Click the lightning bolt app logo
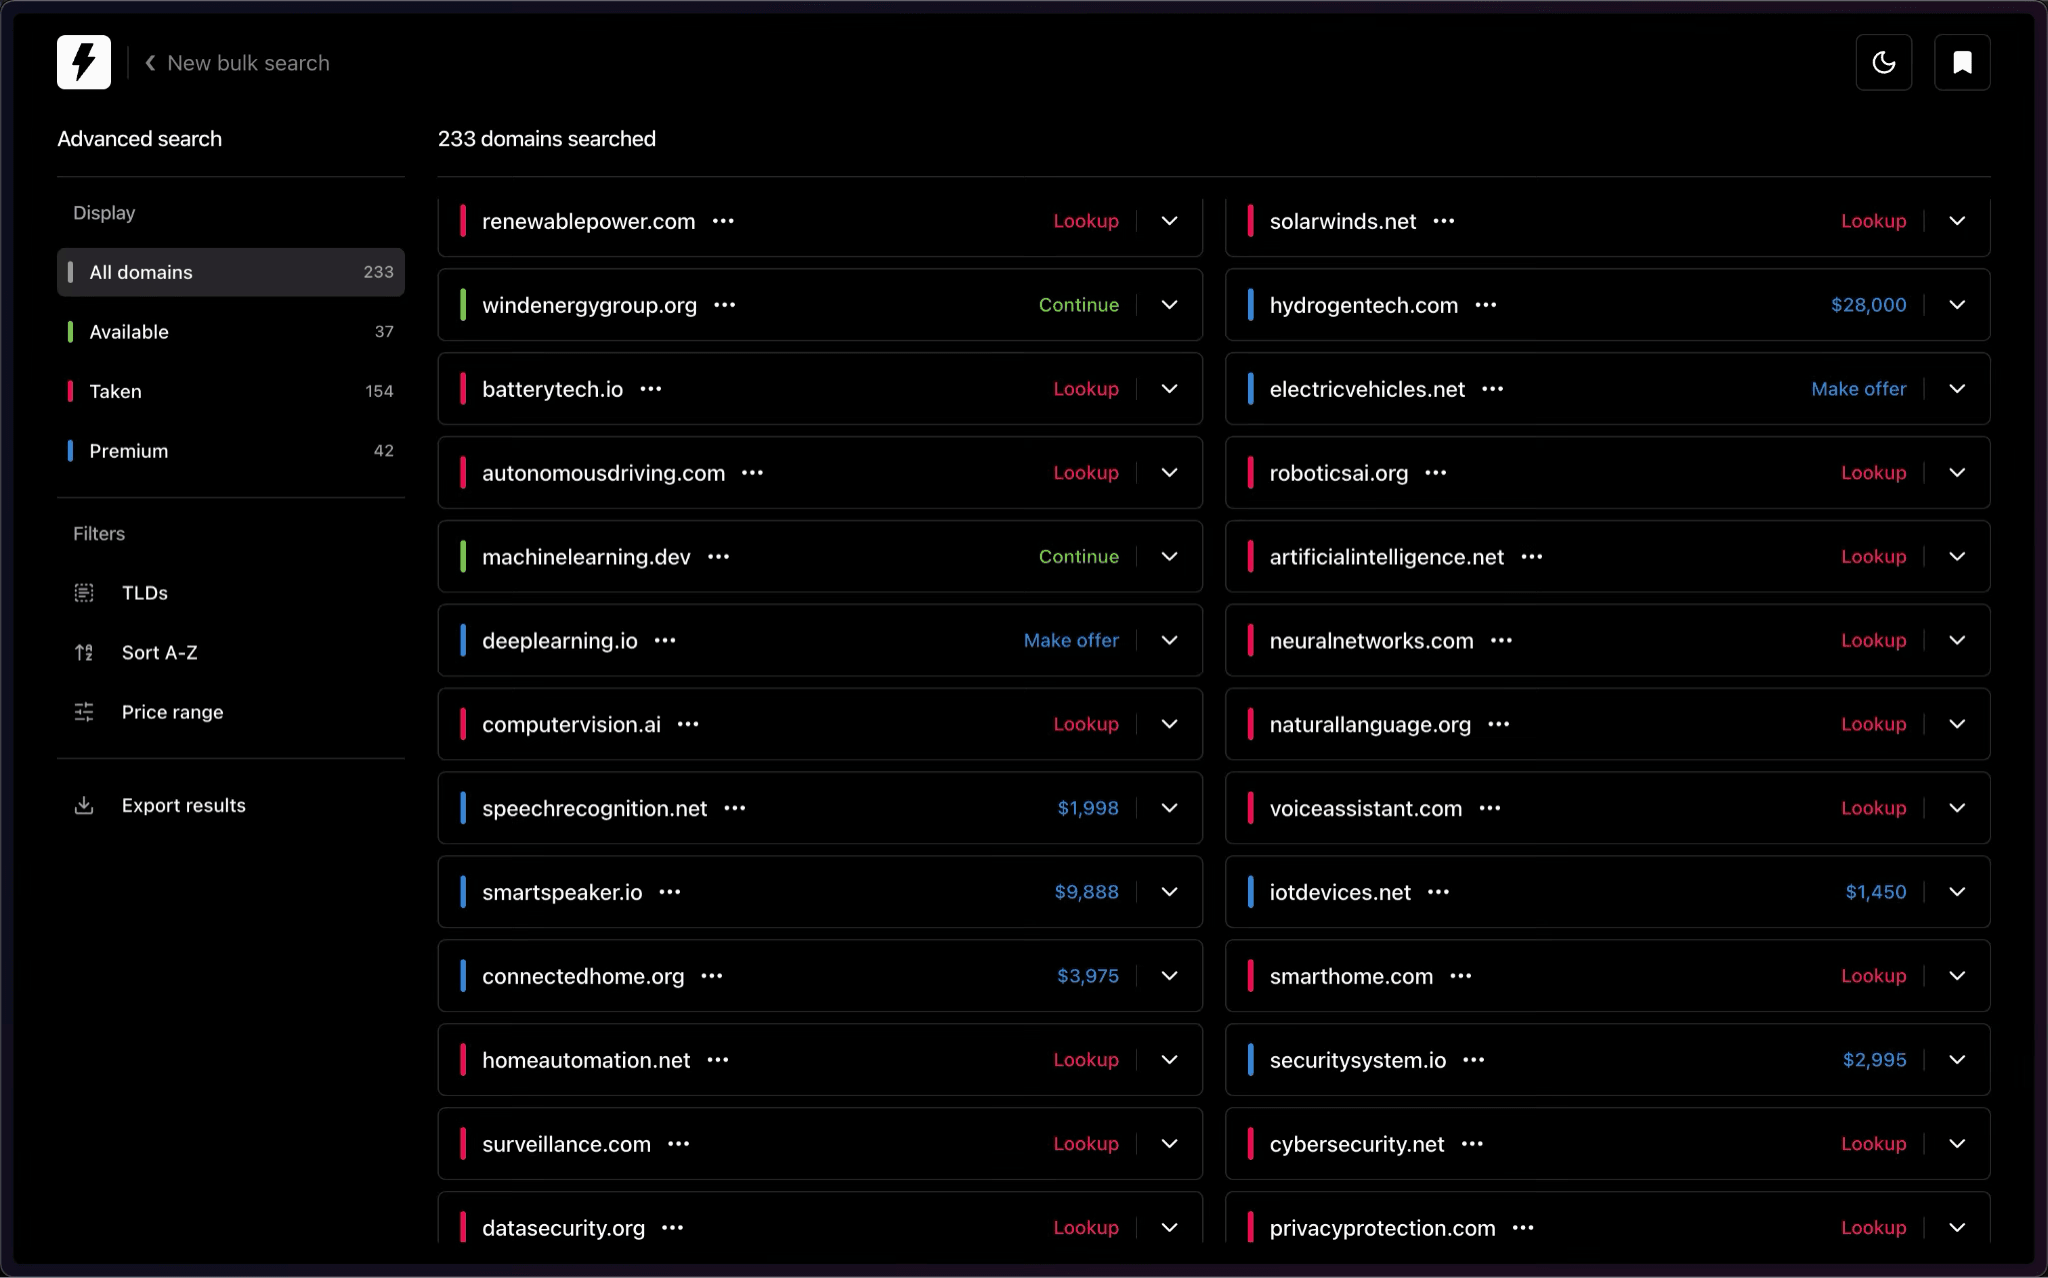The width and height of the screenshot is (2048, 1278). click(x=84, y=62)
